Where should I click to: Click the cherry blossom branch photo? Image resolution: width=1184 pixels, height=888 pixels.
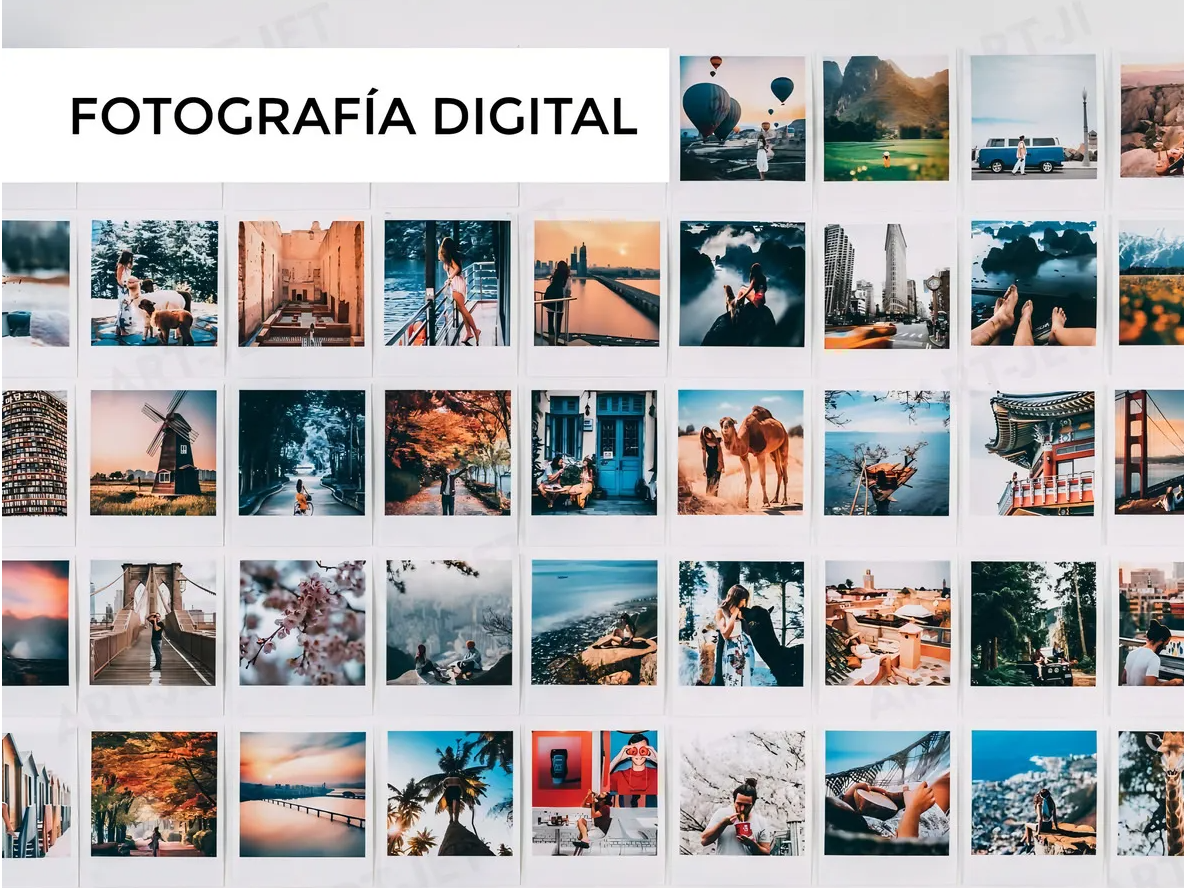pos(302,622)
